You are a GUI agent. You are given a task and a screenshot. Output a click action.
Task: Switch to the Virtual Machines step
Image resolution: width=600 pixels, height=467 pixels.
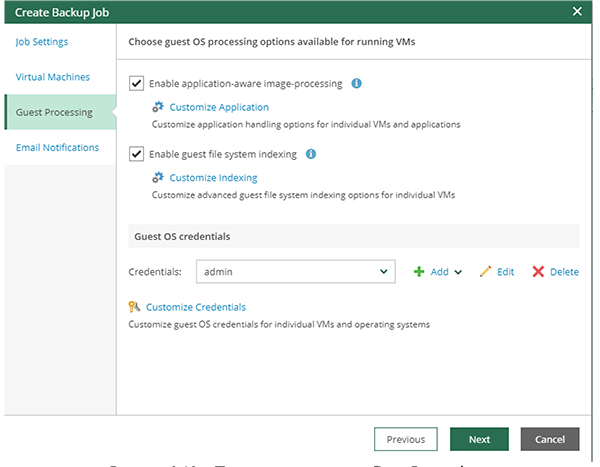click(x=52, y=77)
